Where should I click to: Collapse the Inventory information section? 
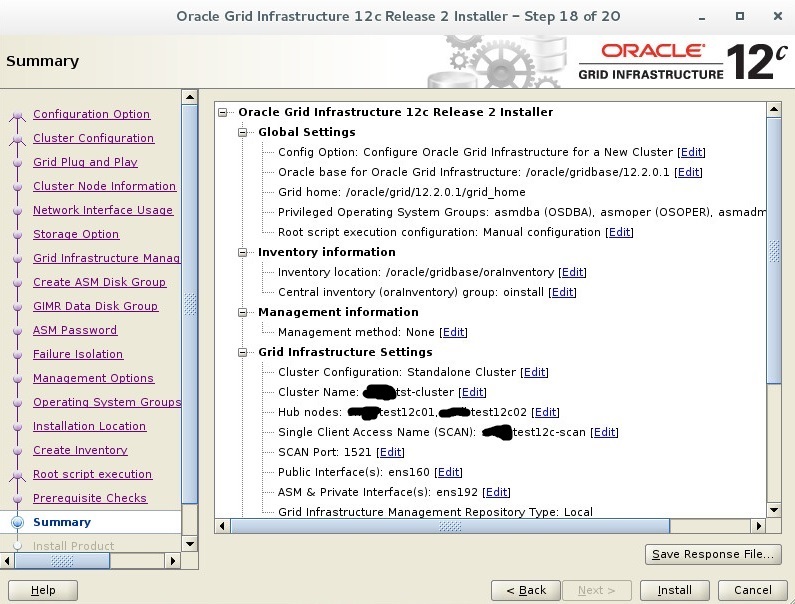click(x=243, y=252)
